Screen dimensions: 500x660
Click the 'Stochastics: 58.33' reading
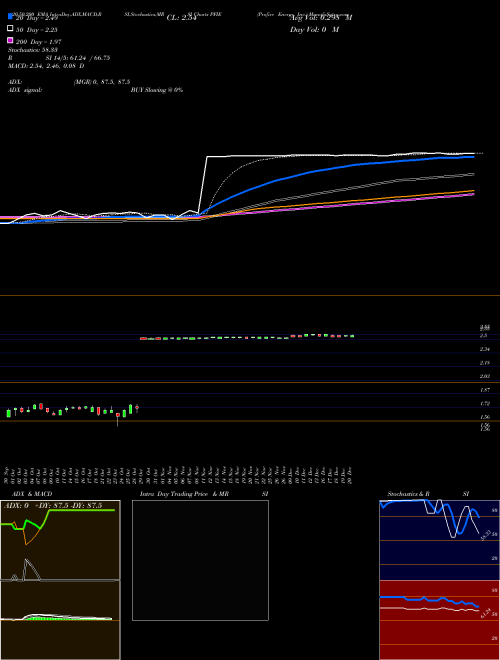pyautogui.click(x=33, y=50)
